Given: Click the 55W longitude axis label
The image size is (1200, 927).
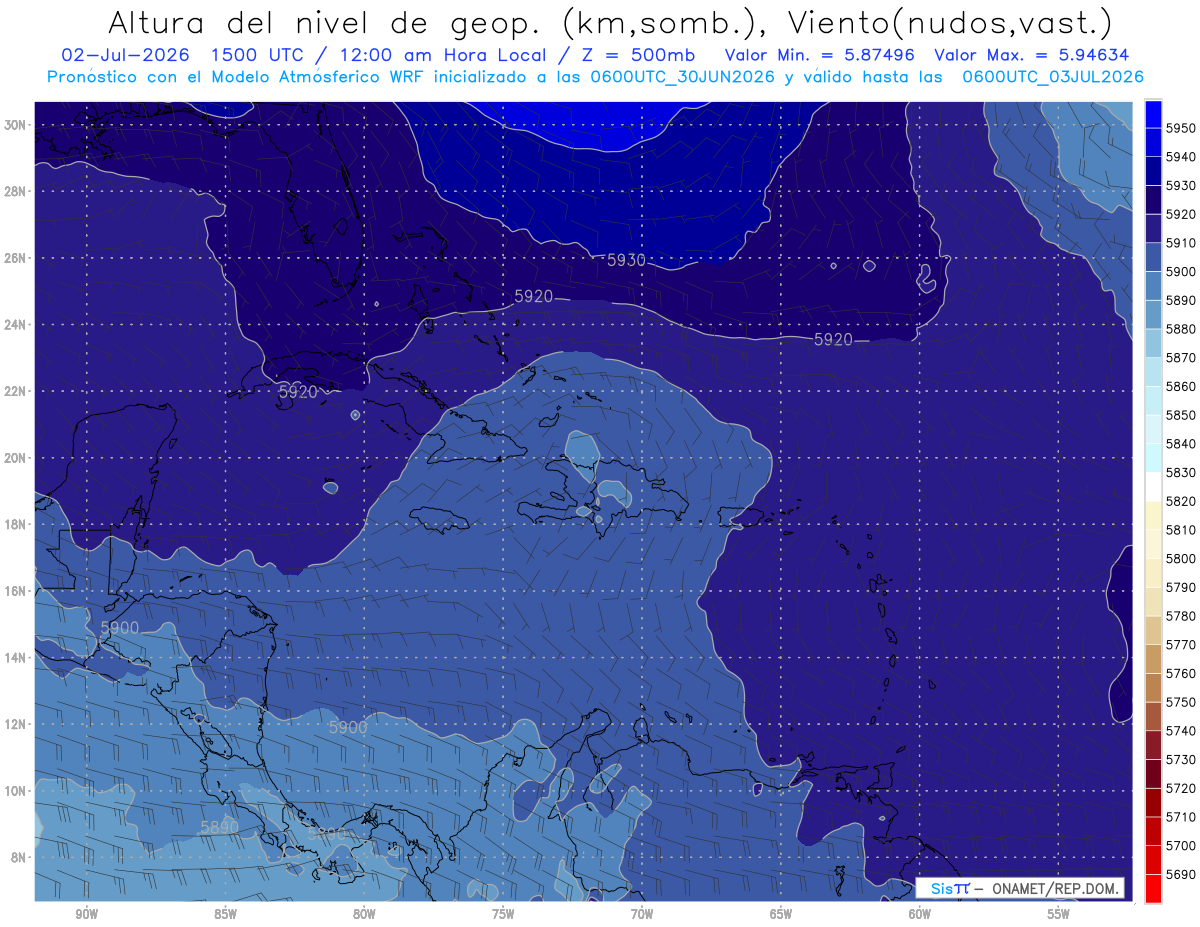Looking at the screenshot, I should (x=1059, y=914).
